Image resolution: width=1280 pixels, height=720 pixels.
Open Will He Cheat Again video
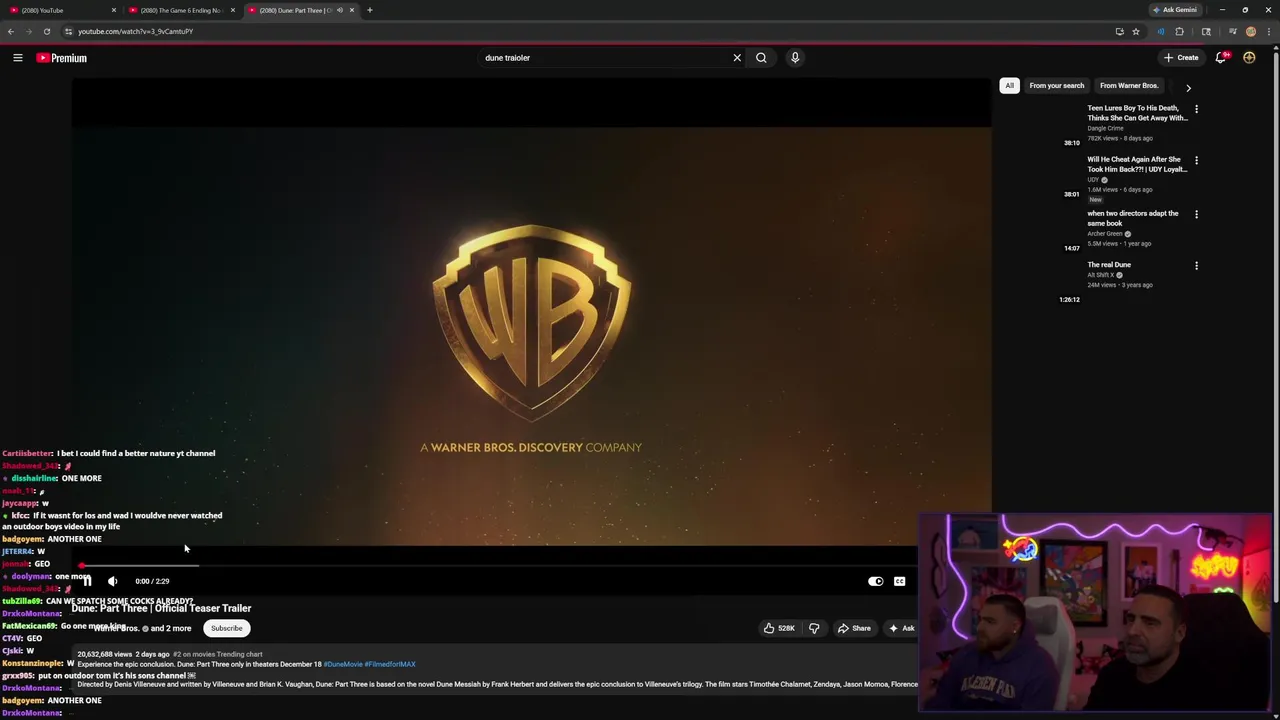click(x=1138, y=164)
